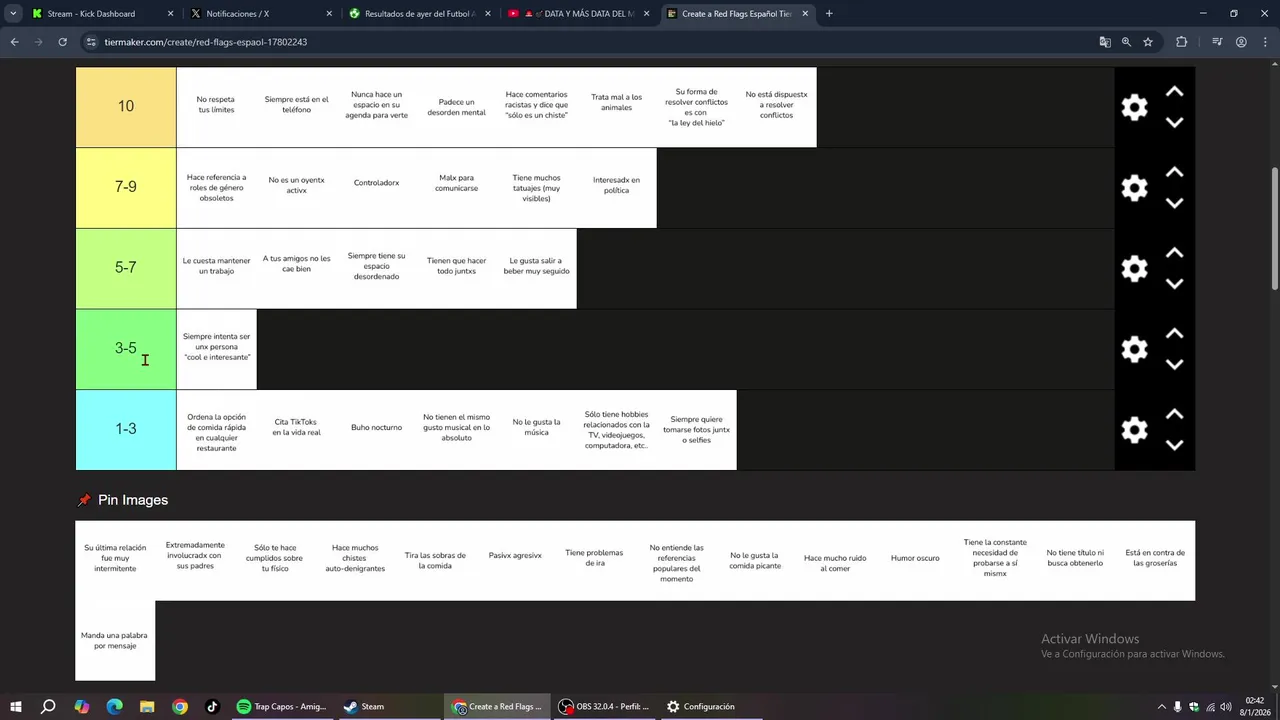Click the zoom magnifier icon in address bar

point(1126,42)
